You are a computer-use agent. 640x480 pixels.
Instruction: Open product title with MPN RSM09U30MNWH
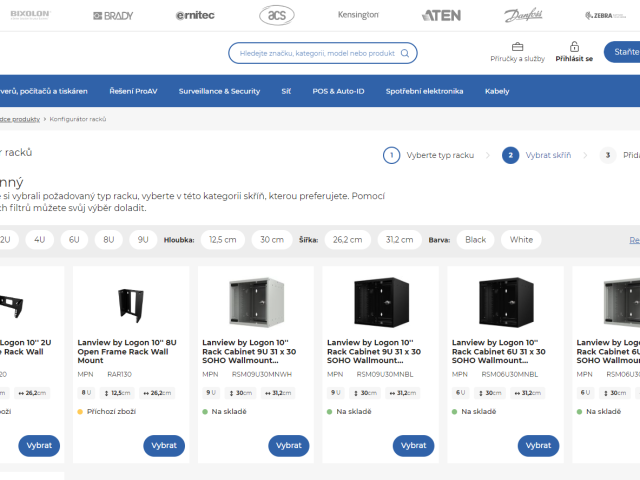pyautogui.click(x=249, y=351)
